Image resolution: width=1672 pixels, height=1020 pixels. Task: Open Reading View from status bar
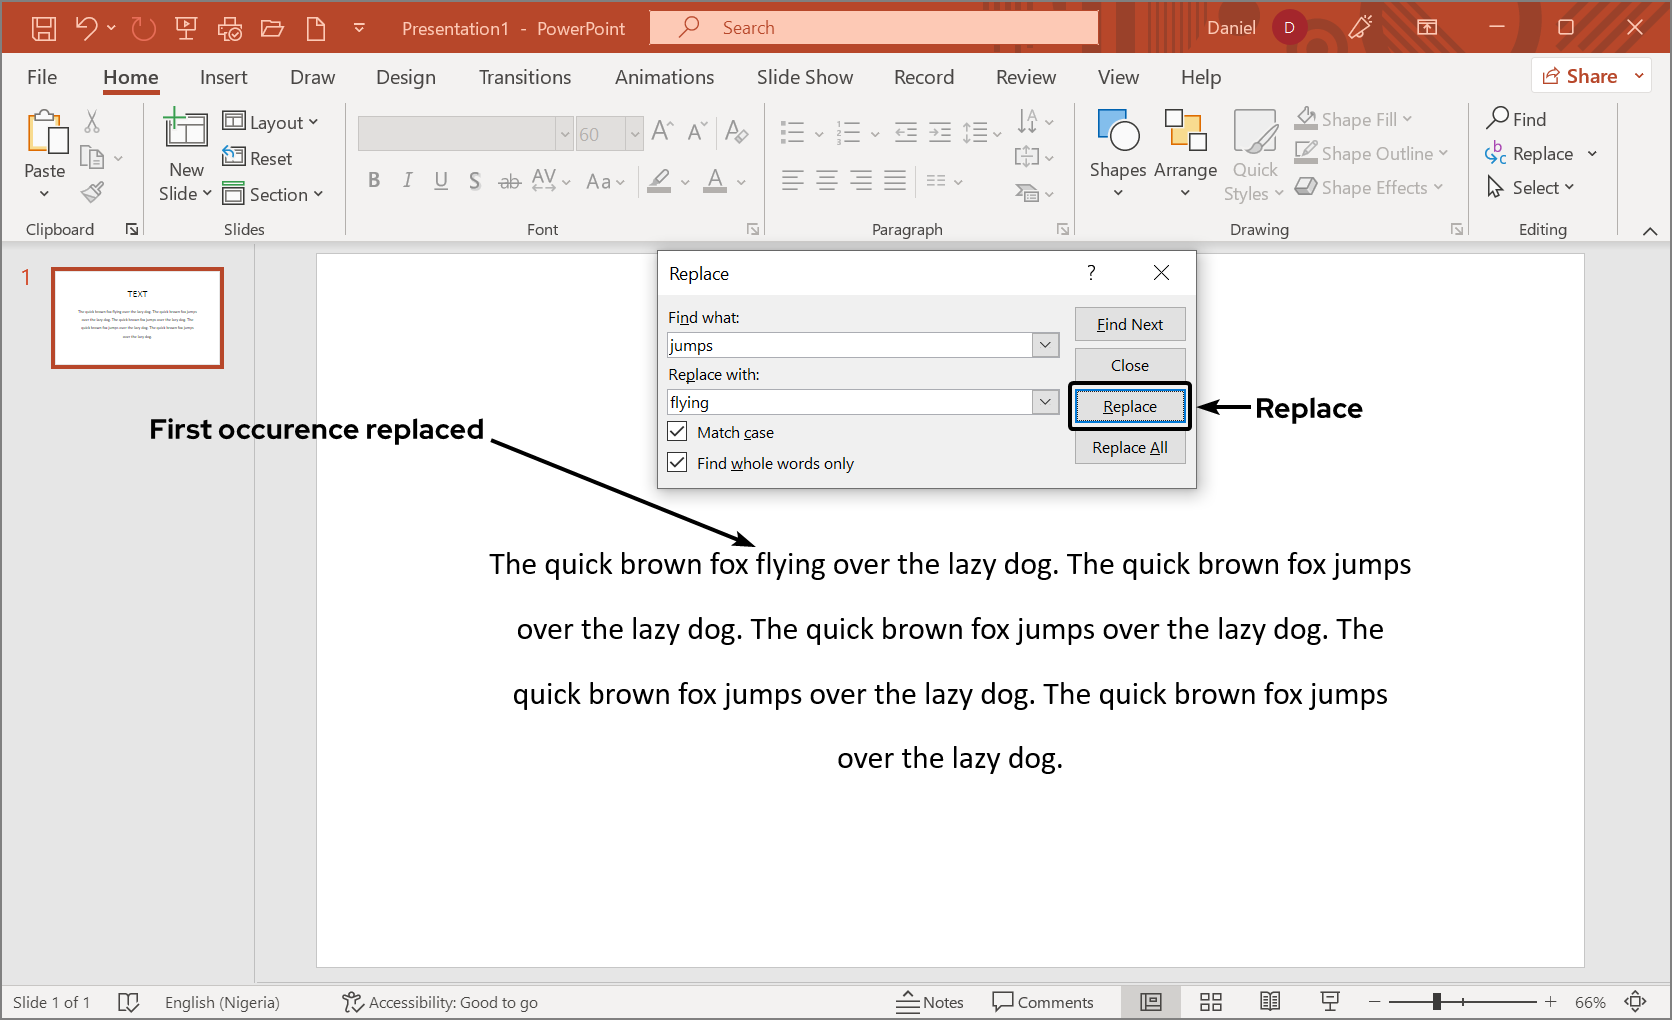(1270, 1002)
